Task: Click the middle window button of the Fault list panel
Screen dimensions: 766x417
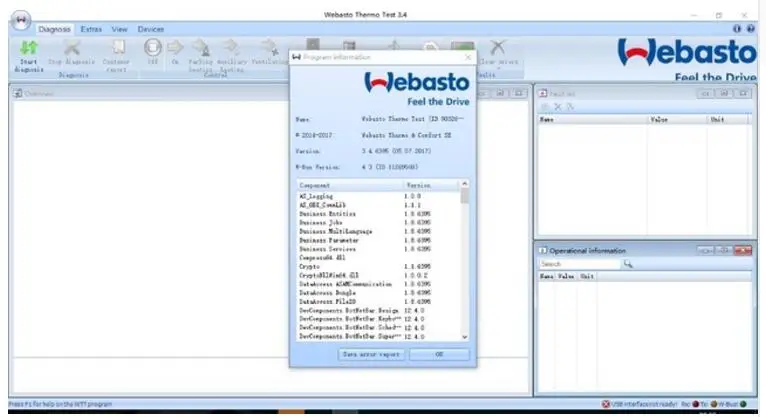Action: click(724, 93)
